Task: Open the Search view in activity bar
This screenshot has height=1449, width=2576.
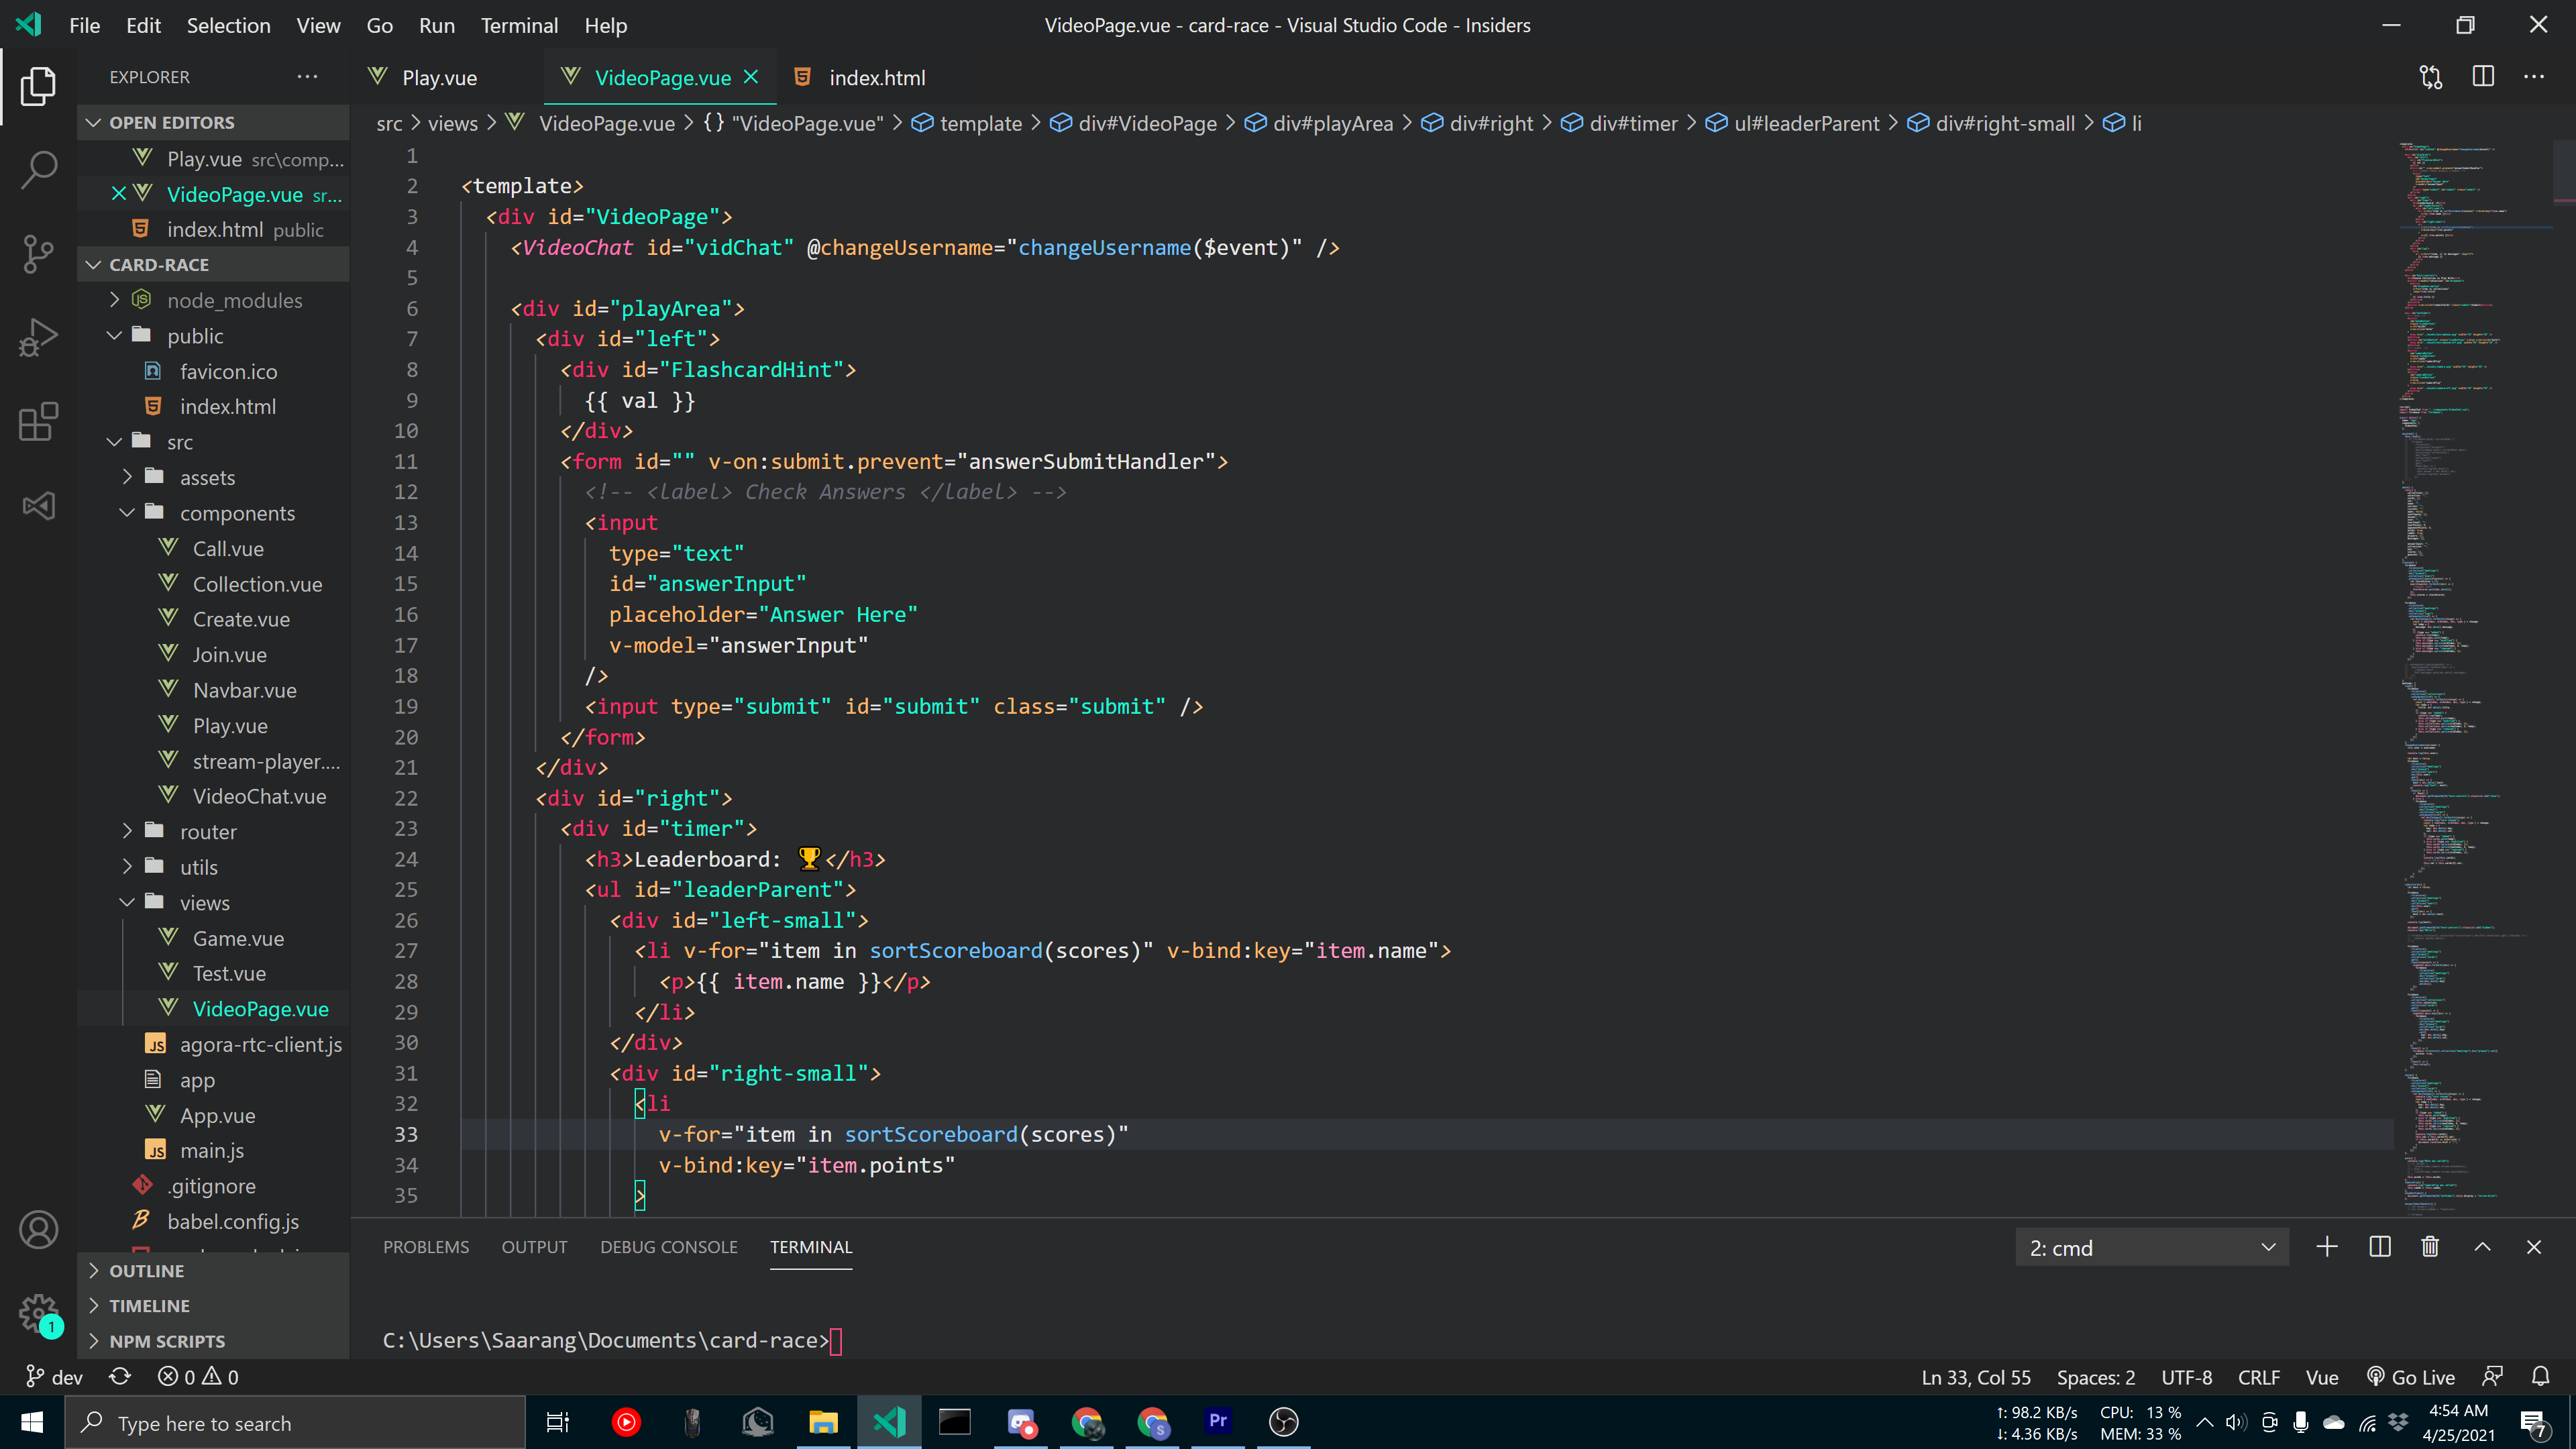Action: click(38, 169)
